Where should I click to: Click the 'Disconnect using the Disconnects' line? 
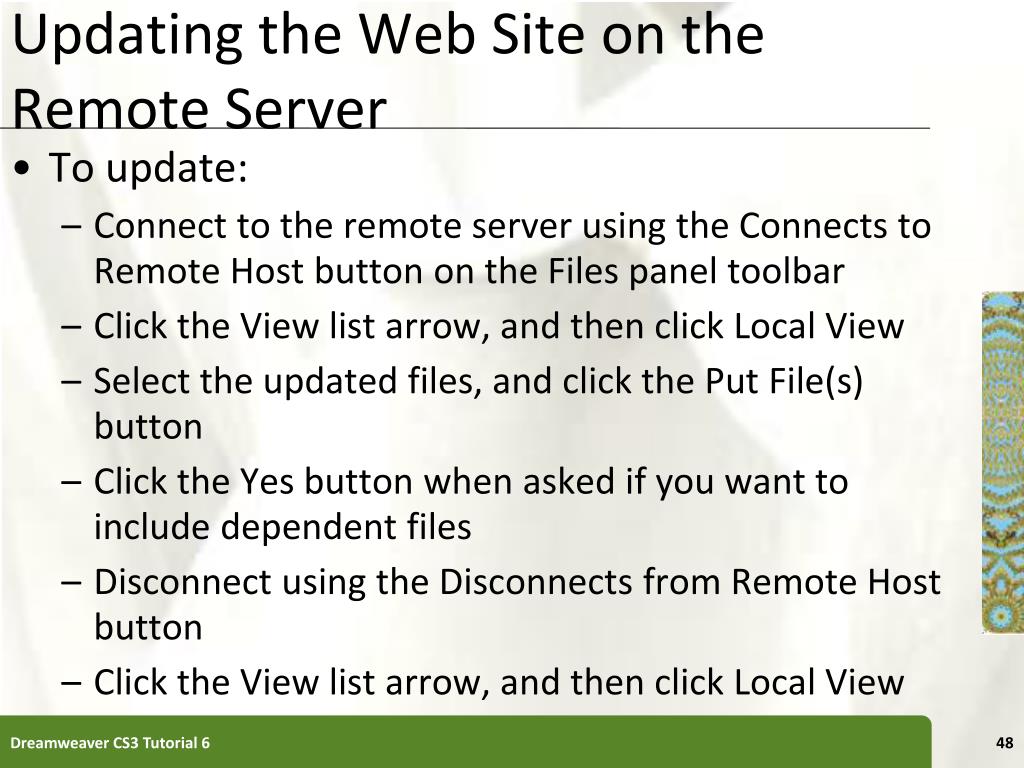click(517, 582)
